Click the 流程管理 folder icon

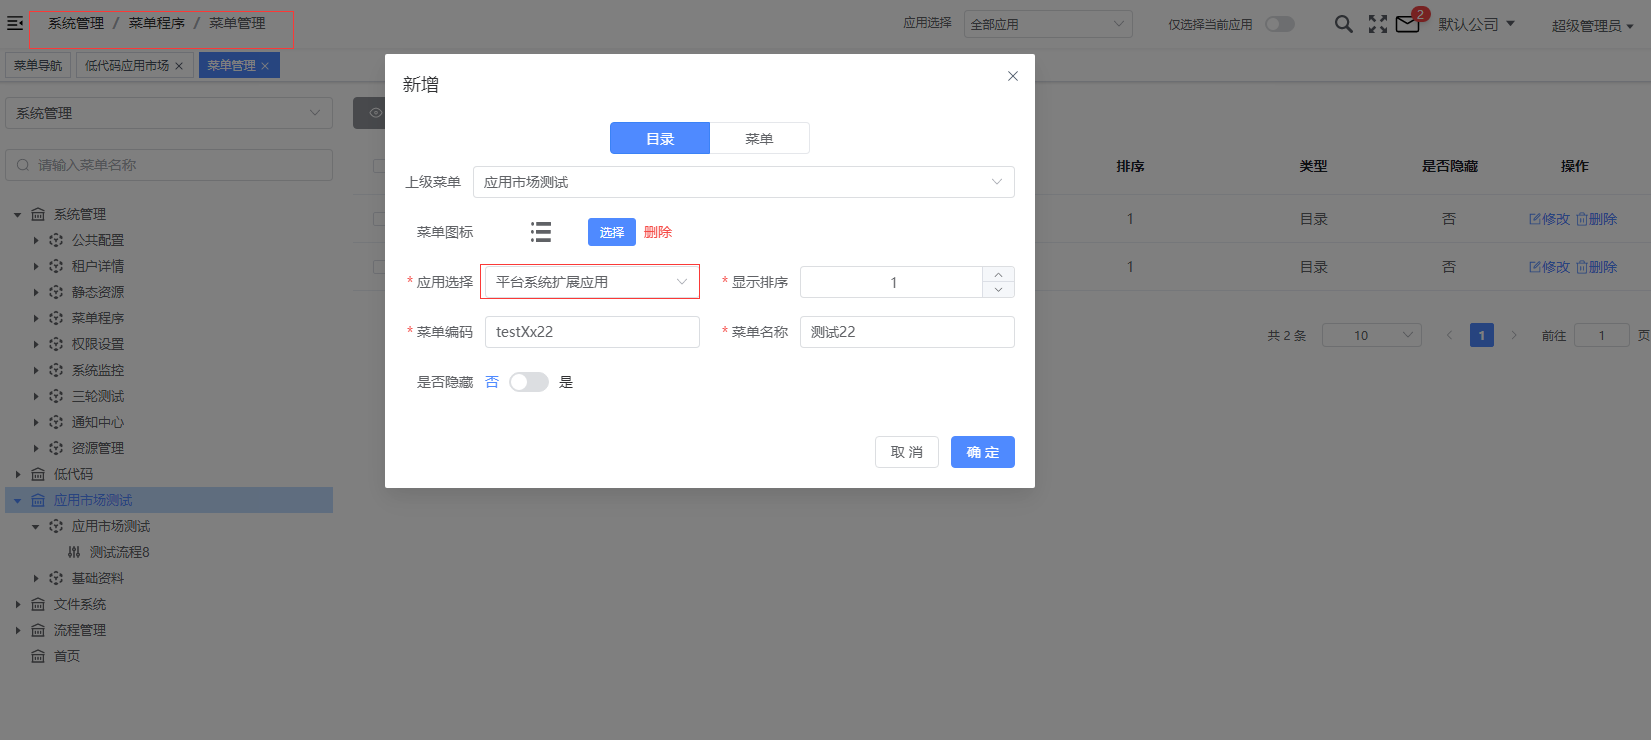[x=38, y=630]
